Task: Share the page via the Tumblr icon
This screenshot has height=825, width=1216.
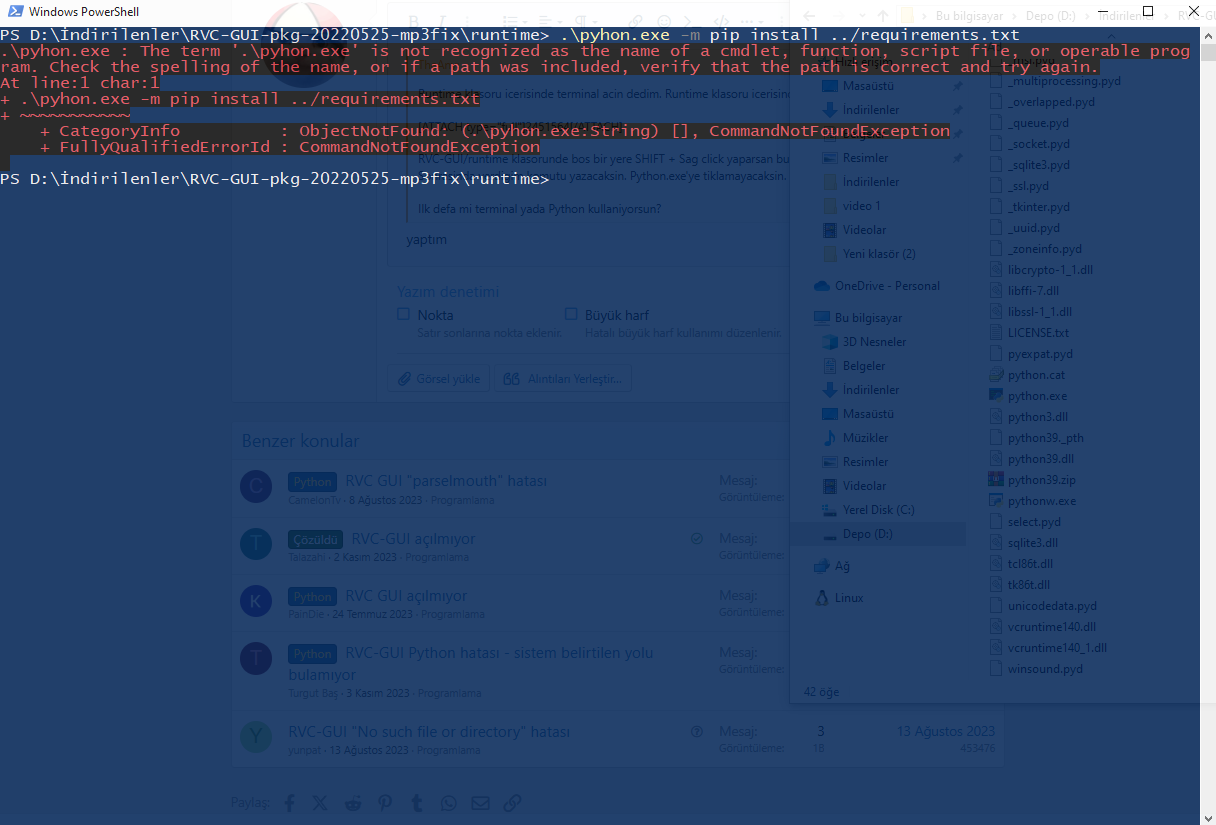Action: tap(416, 803)
